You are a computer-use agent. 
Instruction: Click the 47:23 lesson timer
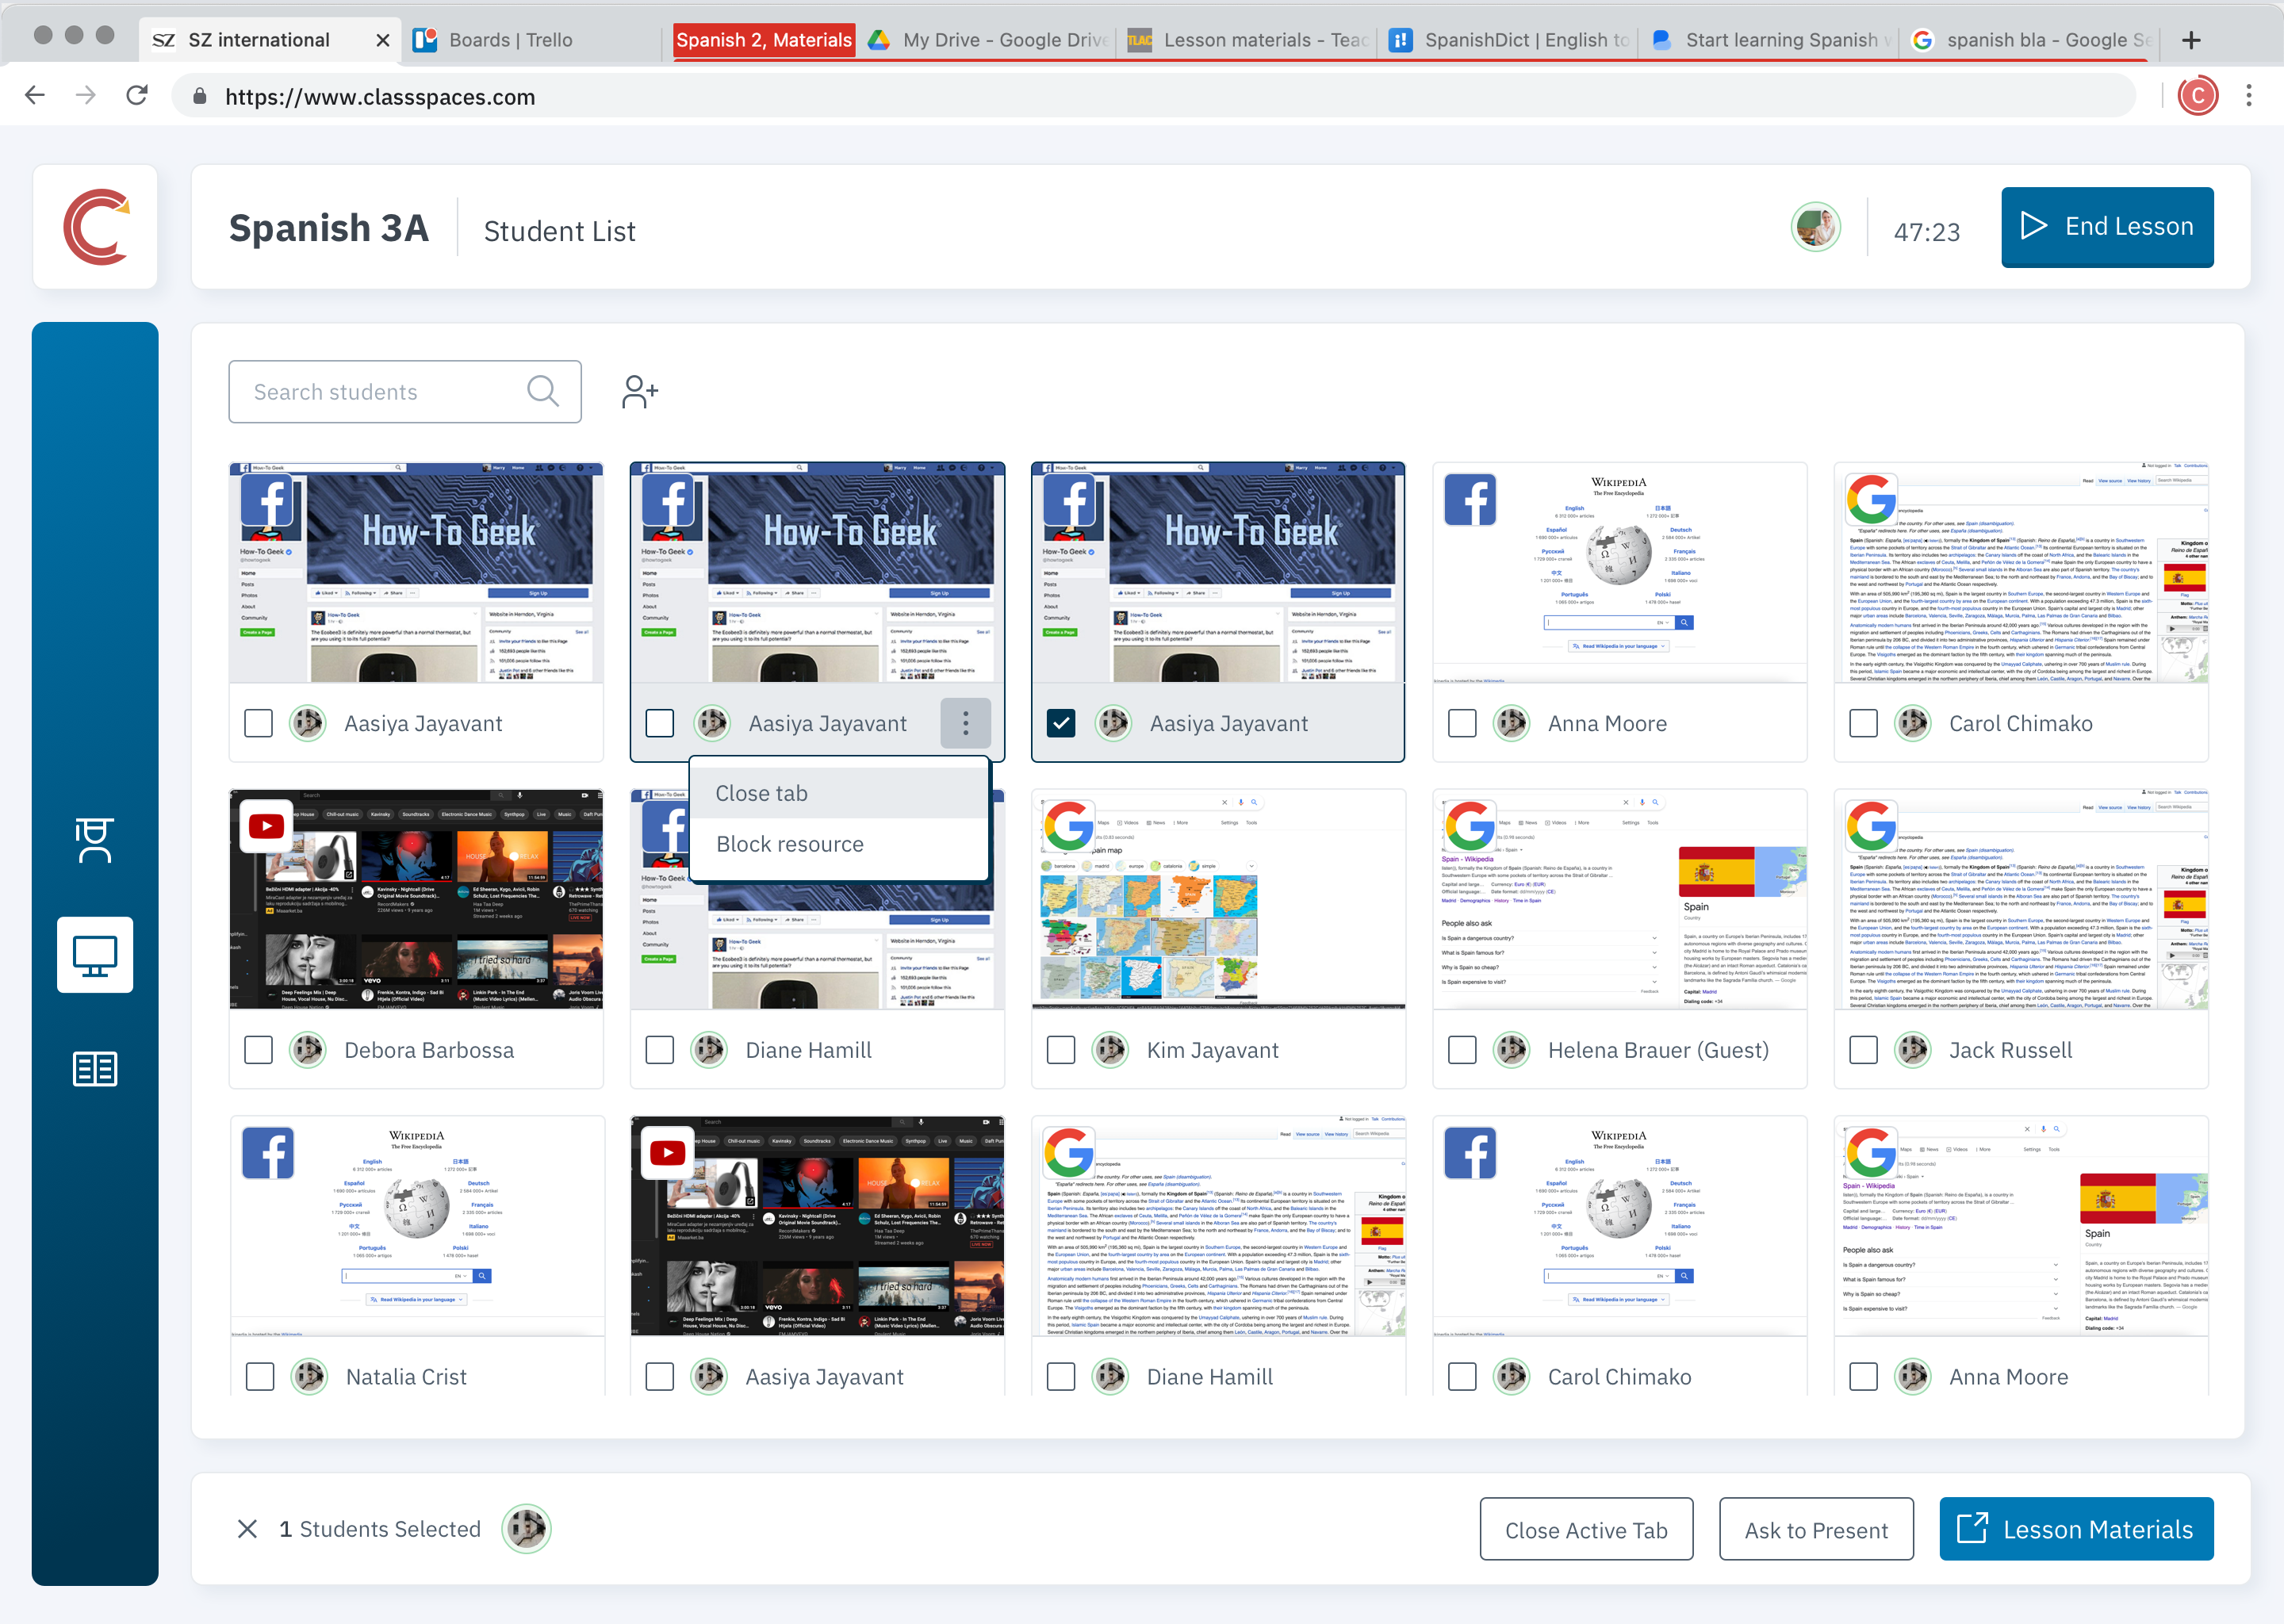(x=1926, y=232)
